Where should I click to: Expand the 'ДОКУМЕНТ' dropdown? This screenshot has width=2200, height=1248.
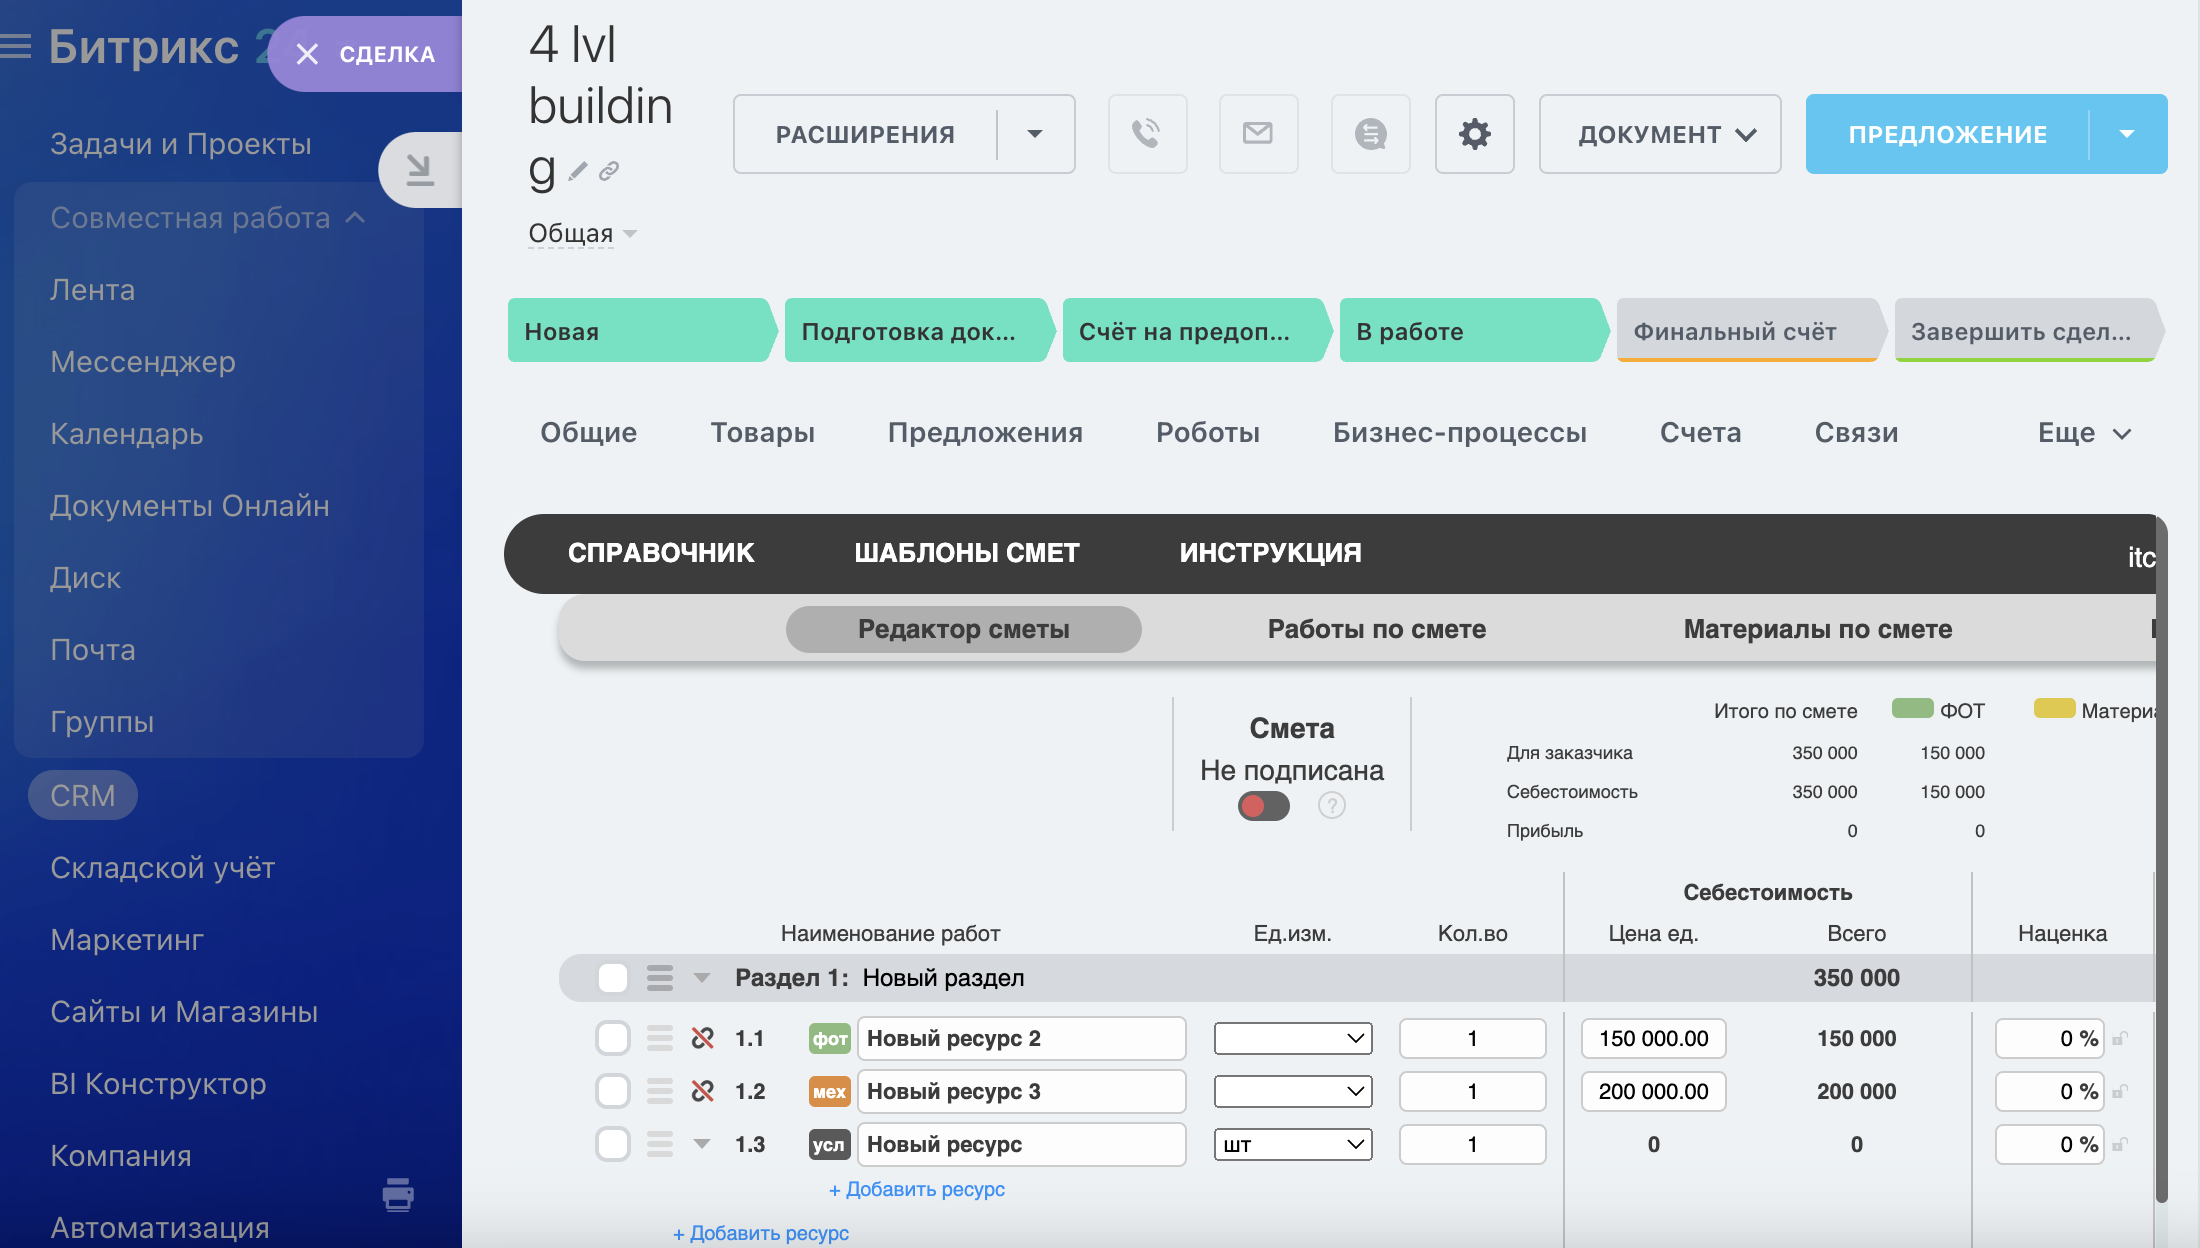[x=1659, y=134]
